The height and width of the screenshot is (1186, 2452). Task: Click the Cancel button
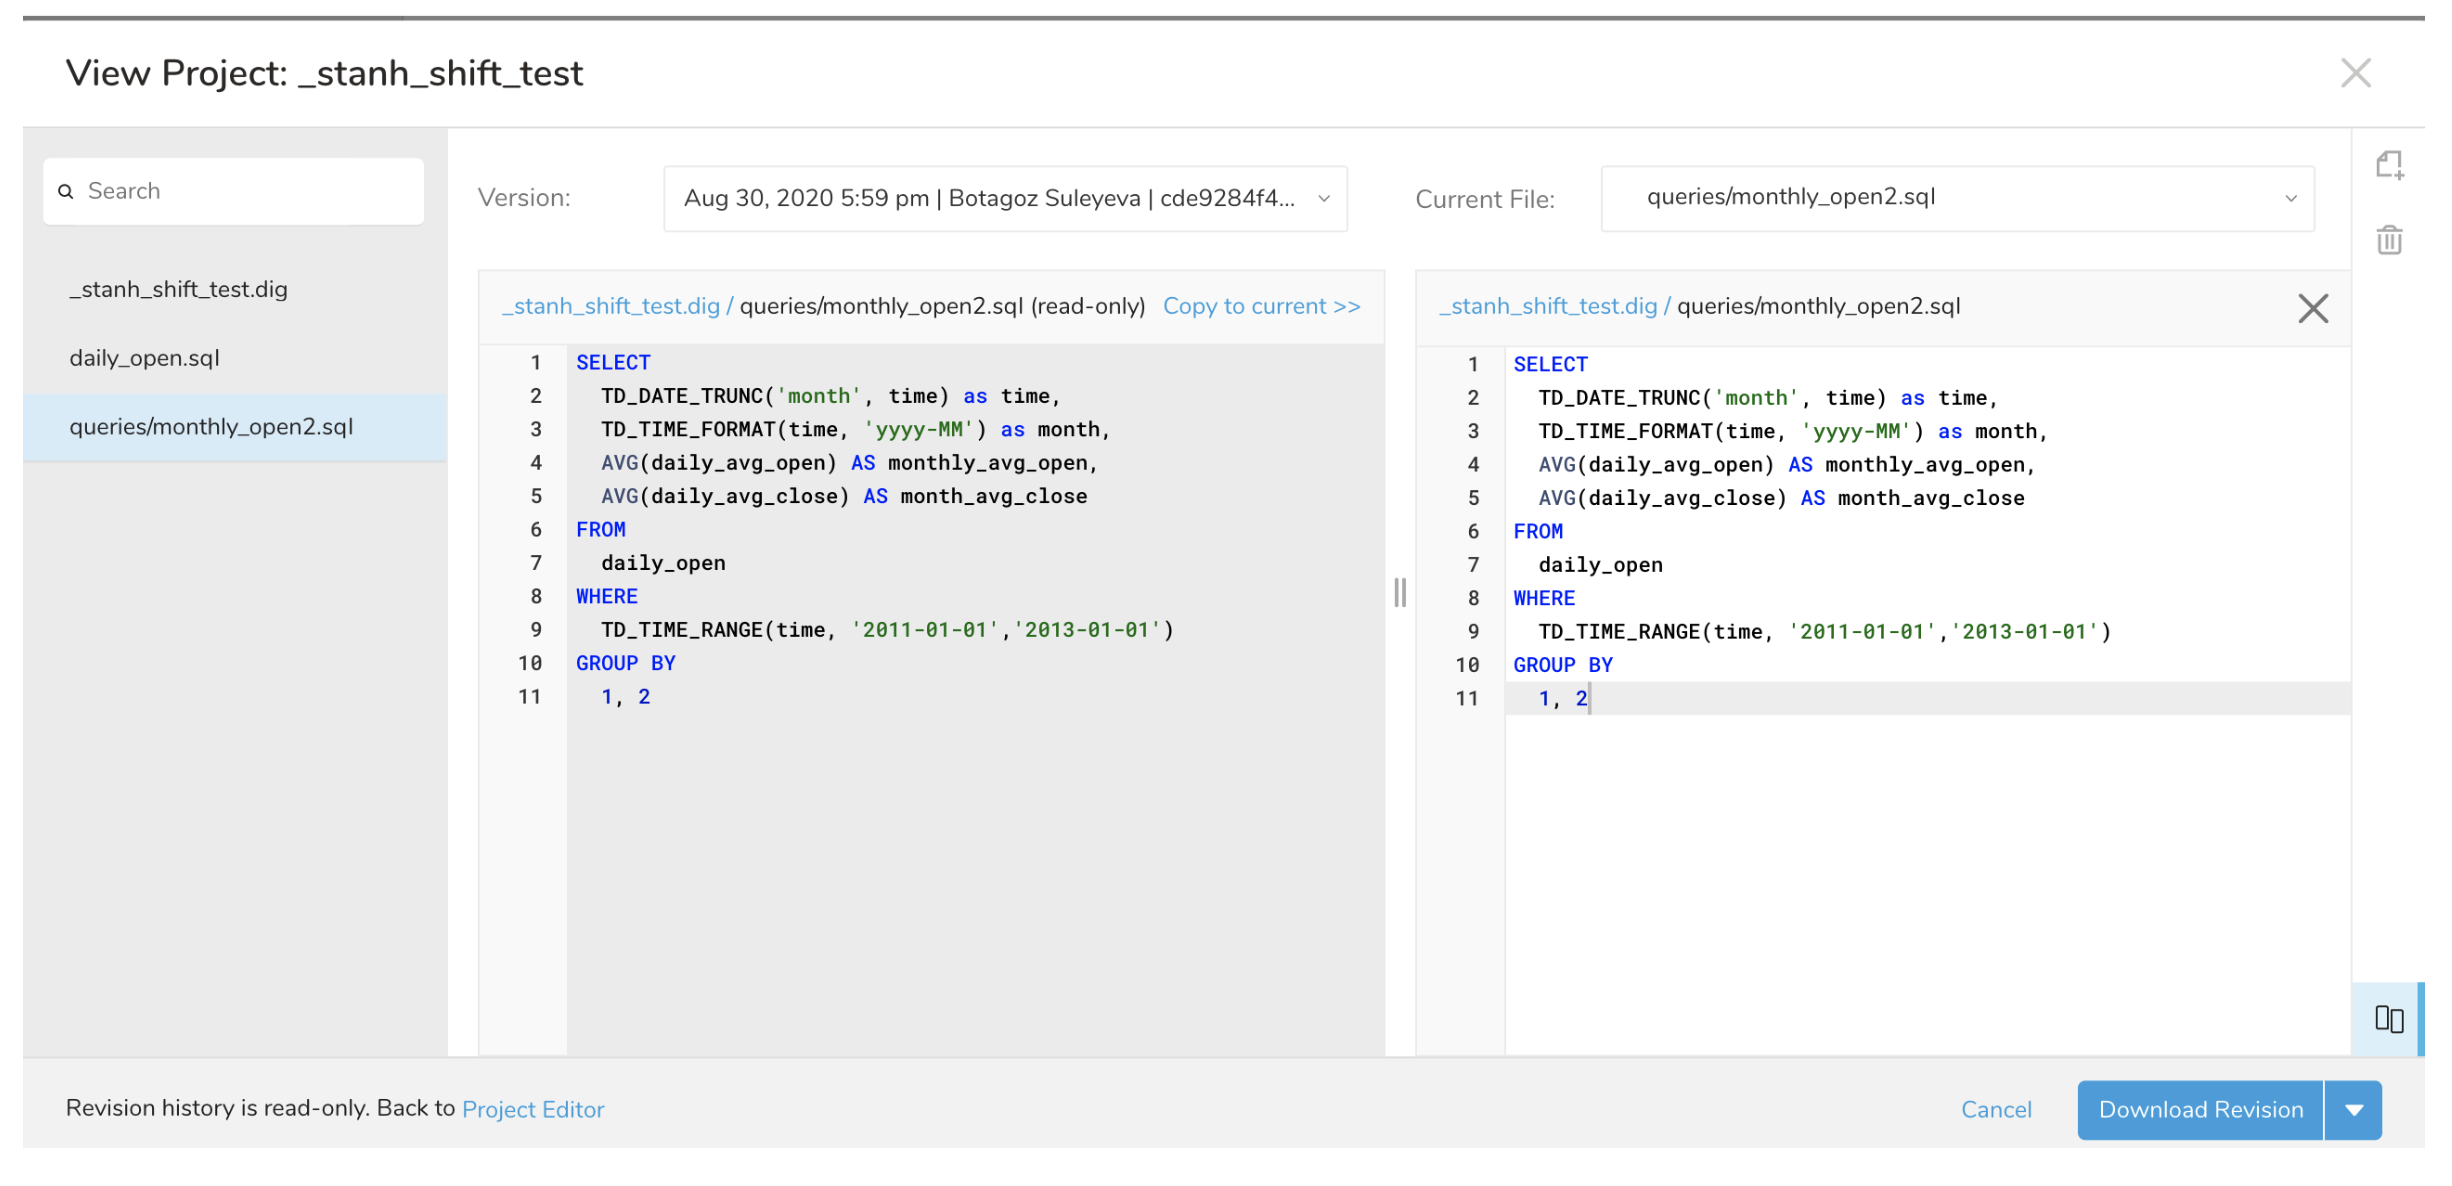1995,1110
